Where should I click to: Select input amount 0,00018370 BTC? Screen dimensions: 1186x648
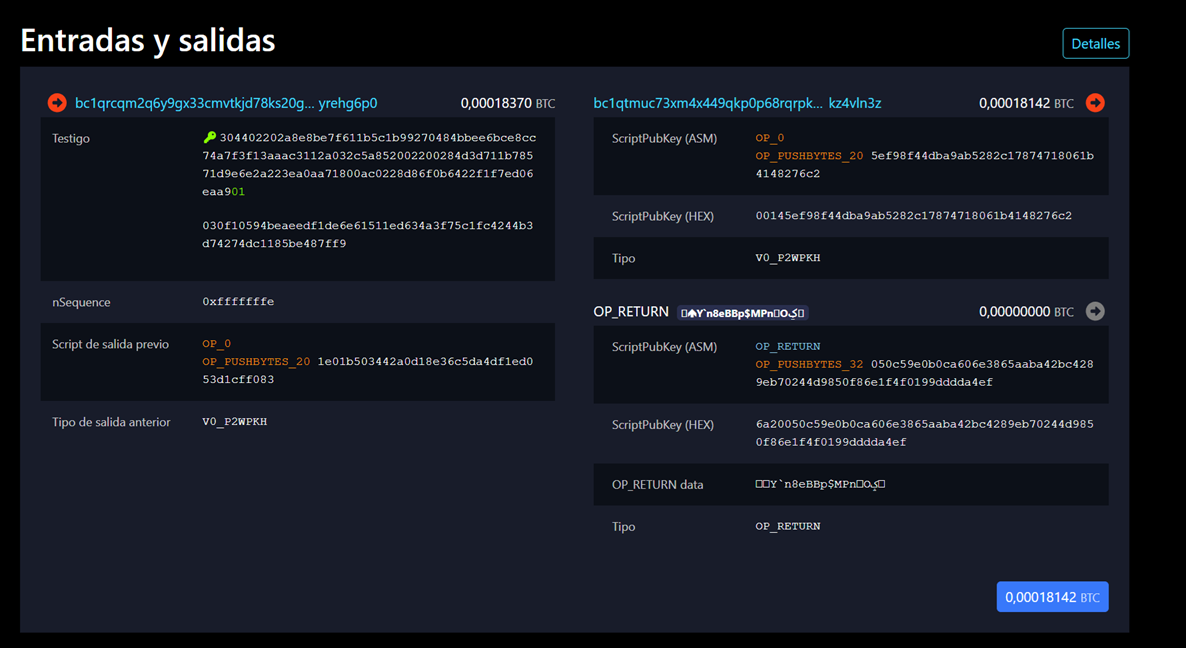click(508, 103)
